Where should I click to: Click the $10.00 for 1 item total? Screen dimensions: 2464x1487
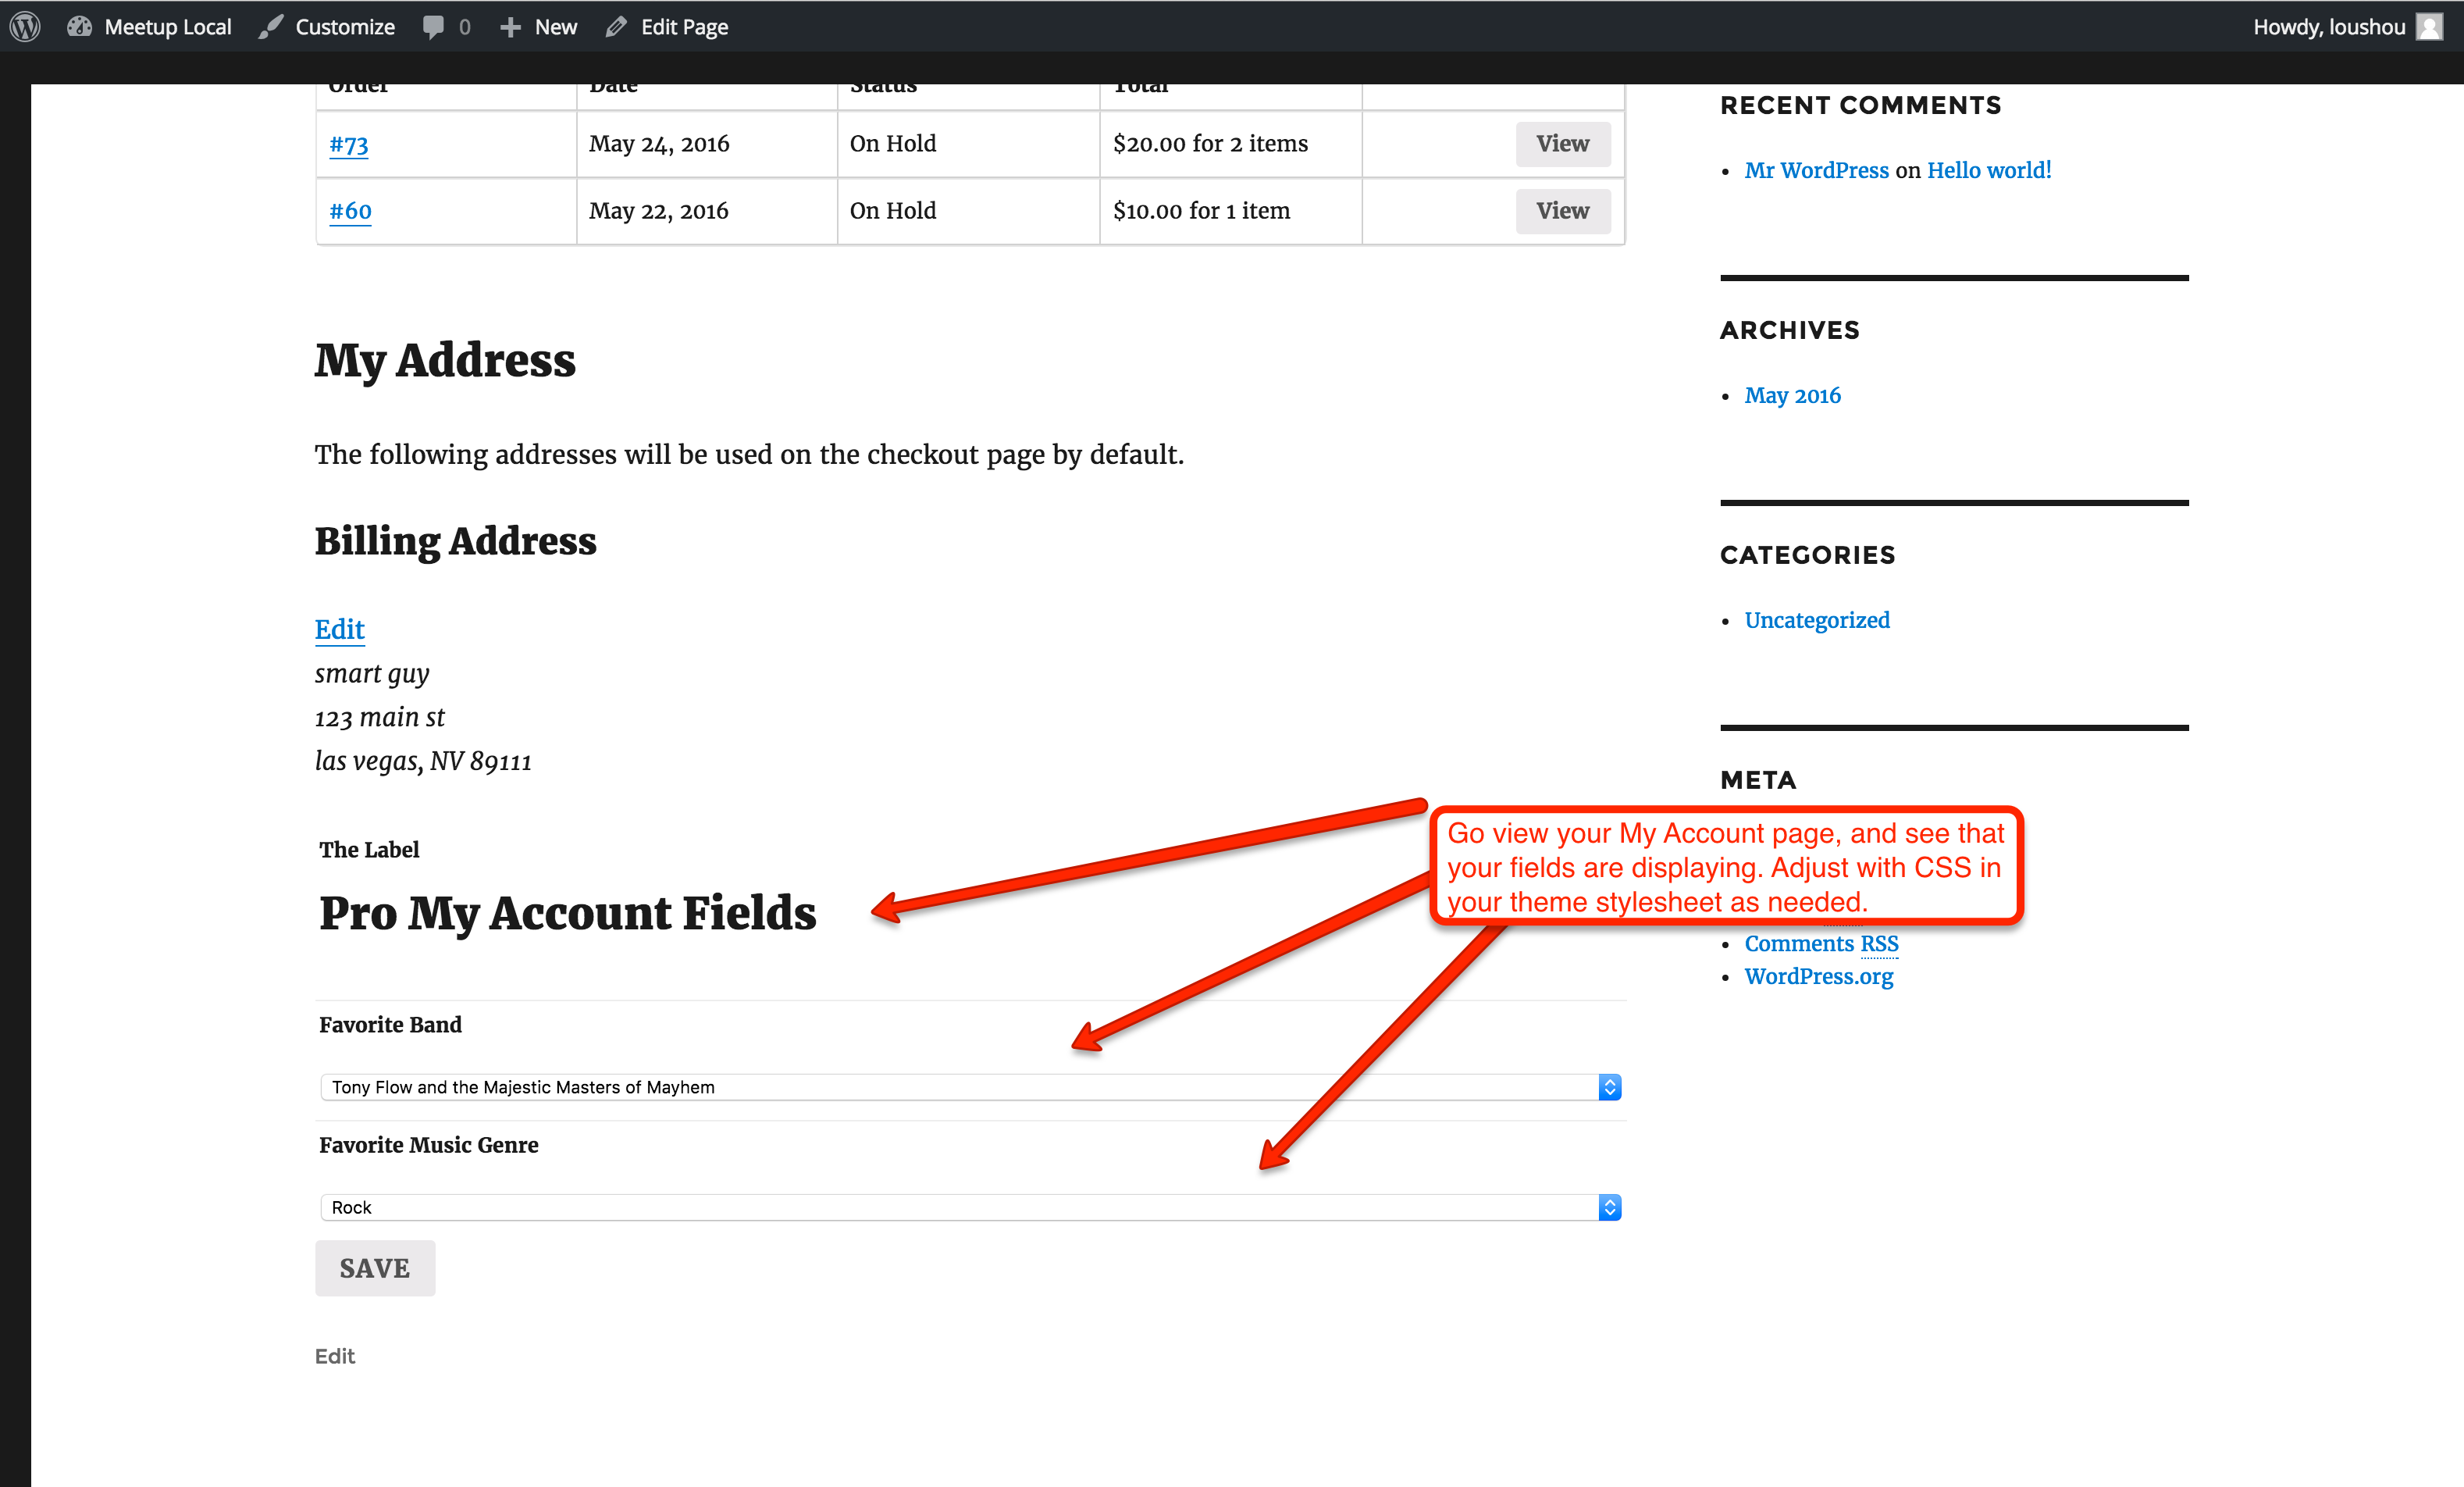[x=1201, y=211]
